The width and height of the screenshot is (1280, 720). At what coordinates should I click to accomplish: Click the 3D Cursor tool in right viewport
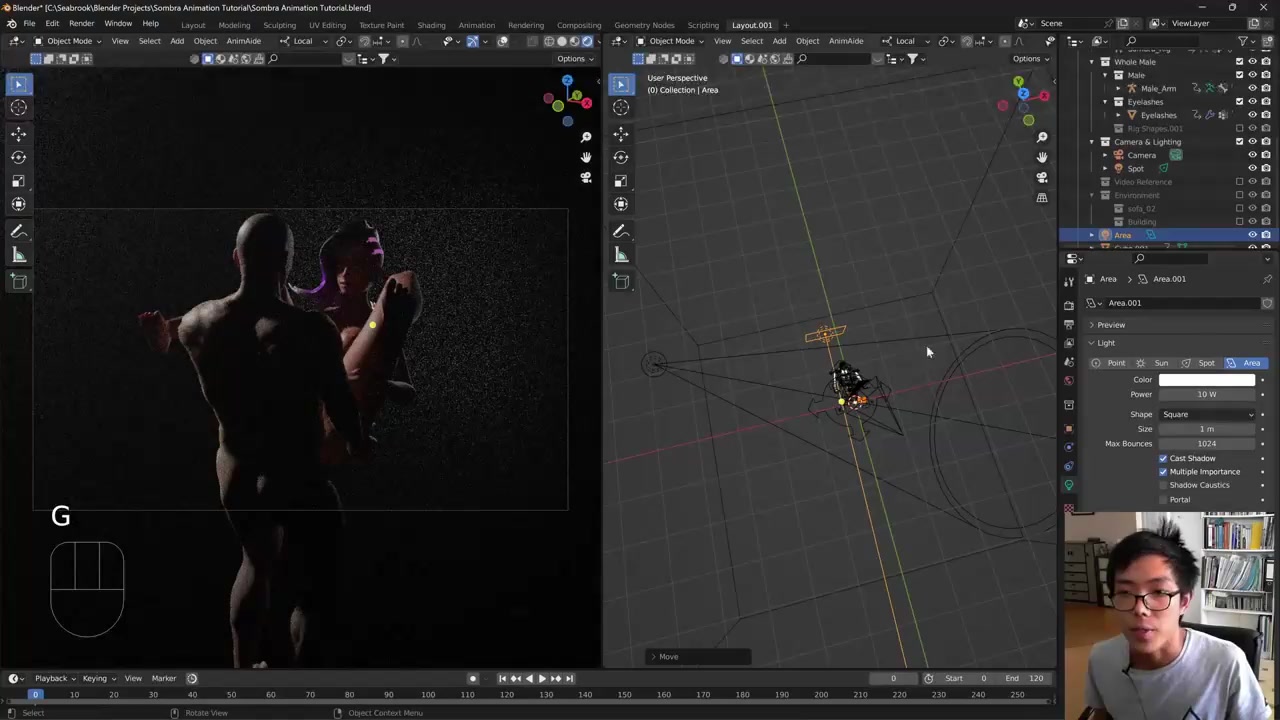click(x=621, y=108)
